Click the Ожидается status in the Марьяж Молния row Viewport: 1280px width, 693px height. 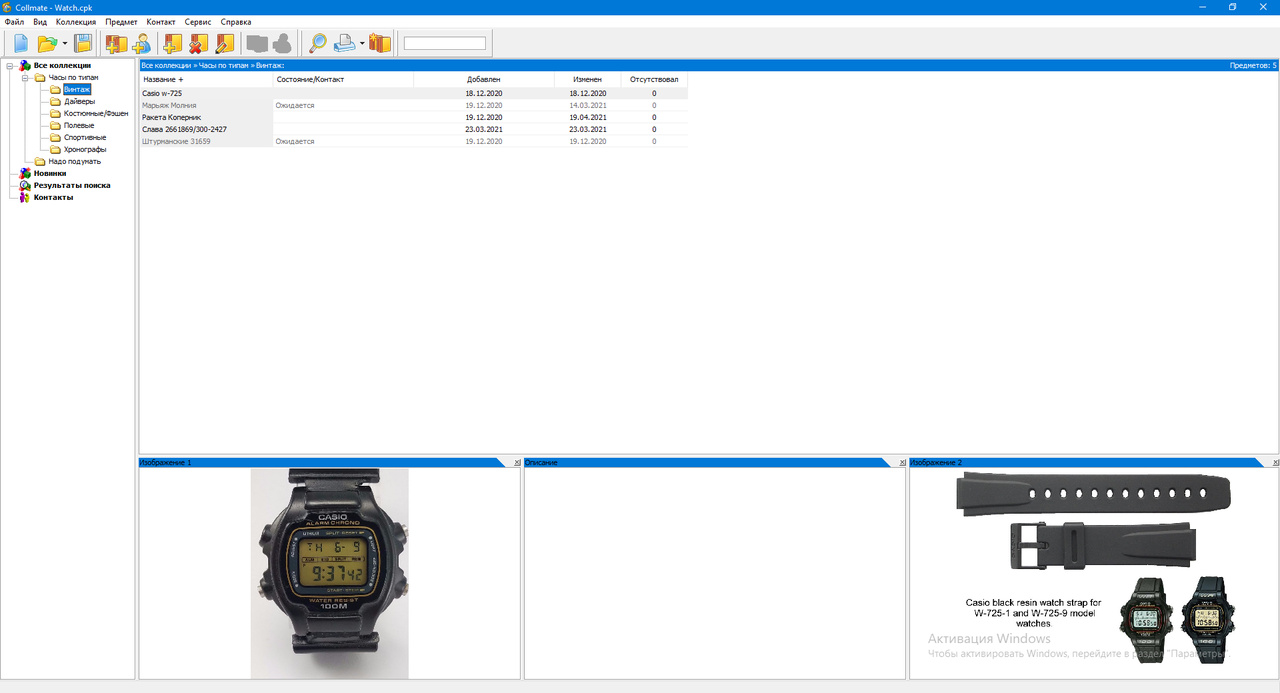click(295, 105)
